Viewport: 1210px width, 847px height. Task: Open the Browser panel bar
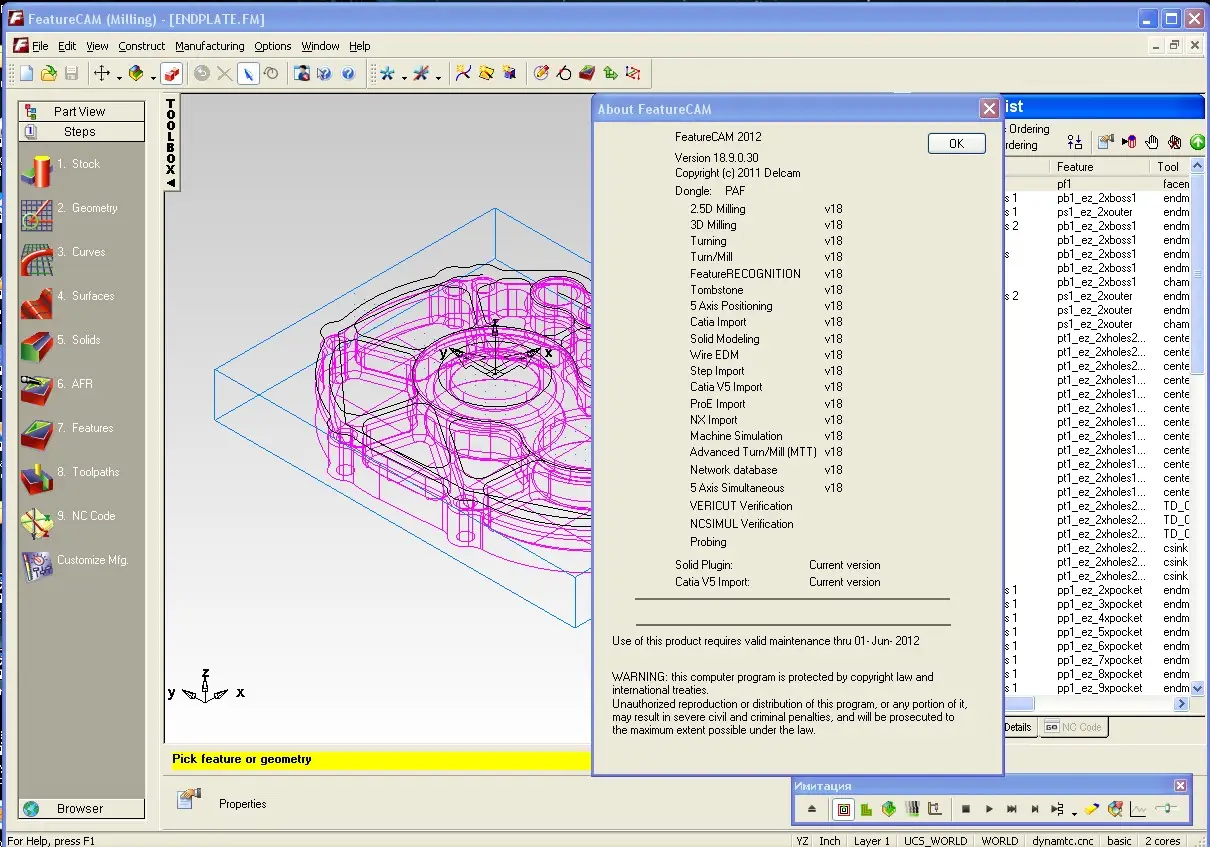pyautogui.click(x=81, y=809)
